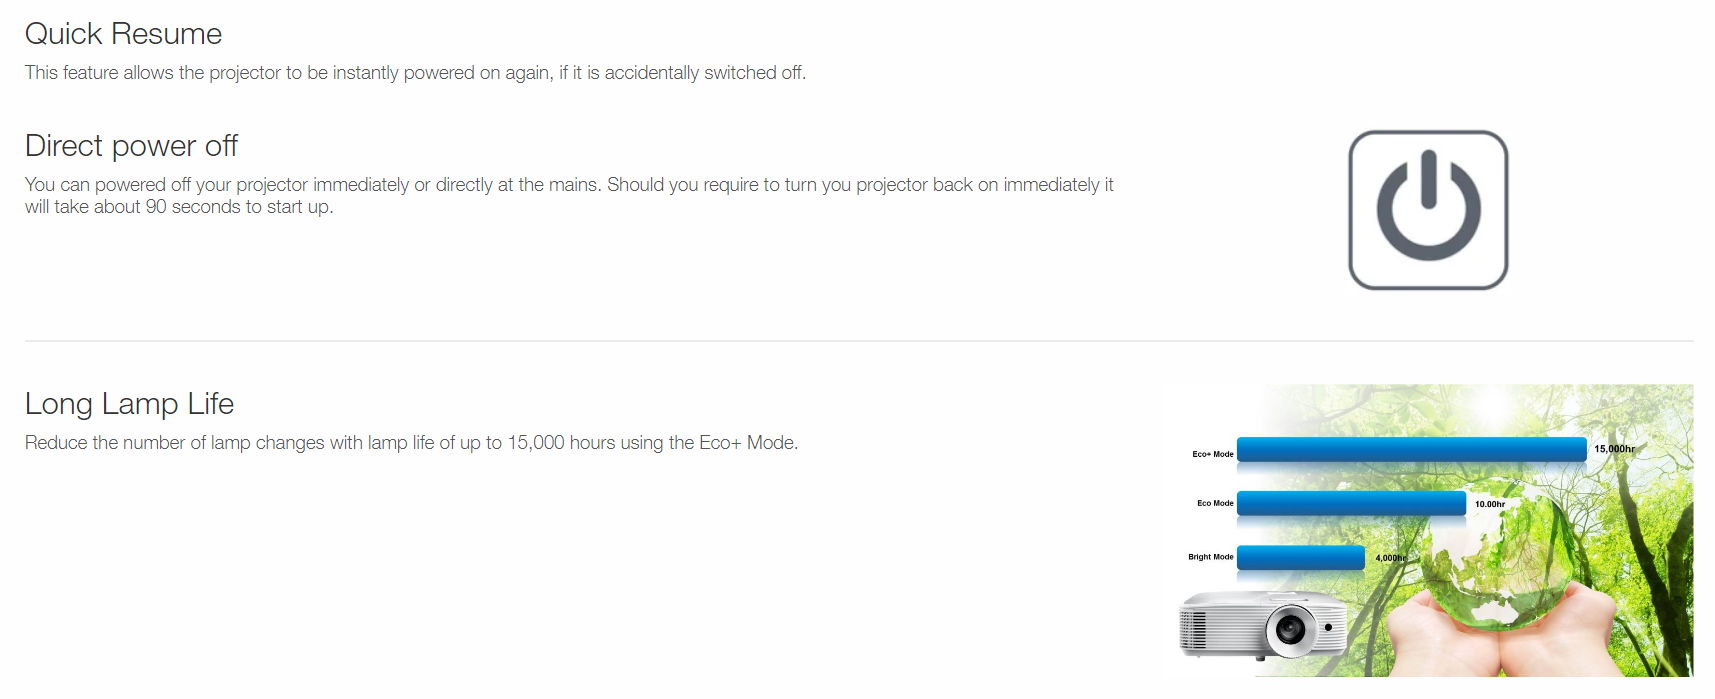Click the Eco+ Mode blue bar
Screen dimensions: 1715x699
(1411, 450)
